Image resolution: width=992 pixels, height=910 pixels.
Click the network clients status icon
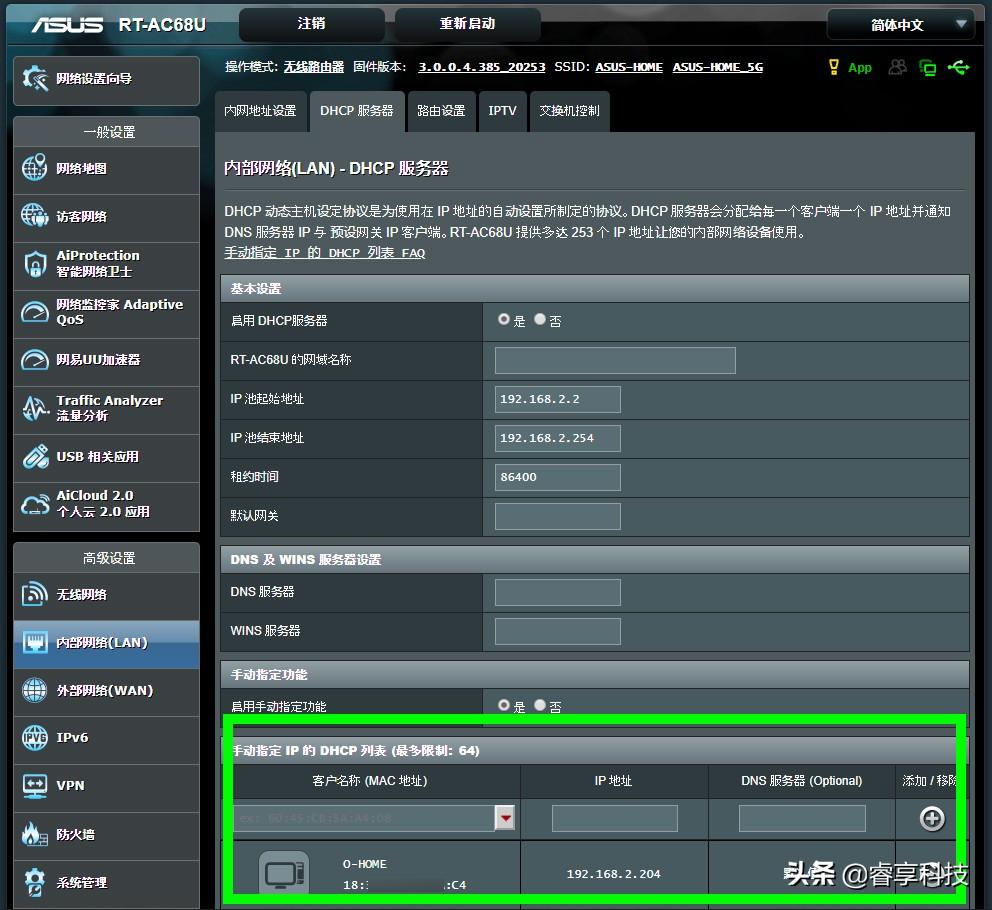click(x=898, y=67)
